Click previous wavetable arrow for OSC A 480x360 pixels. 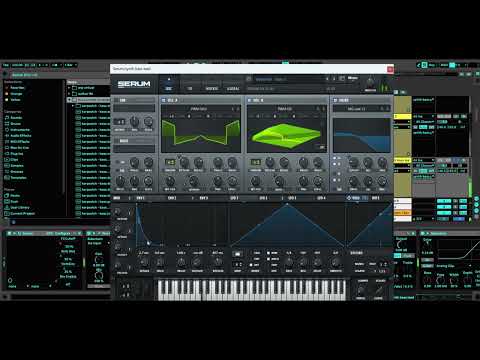pos(233,109)
